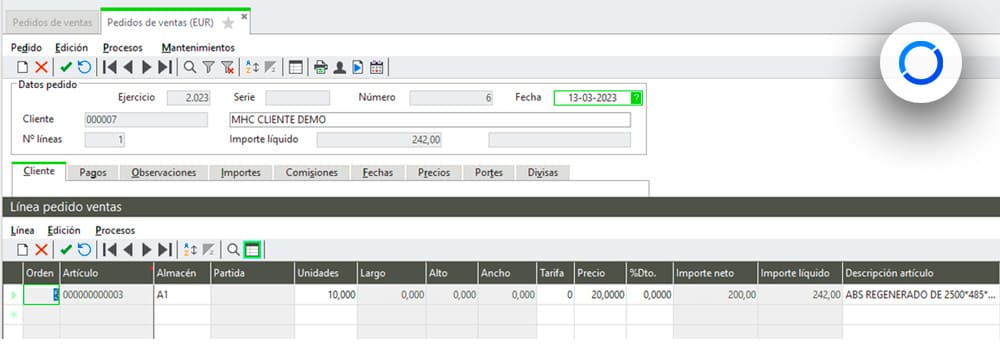Click the MHC CLIENTE DEMO name field

coord(430,119)
